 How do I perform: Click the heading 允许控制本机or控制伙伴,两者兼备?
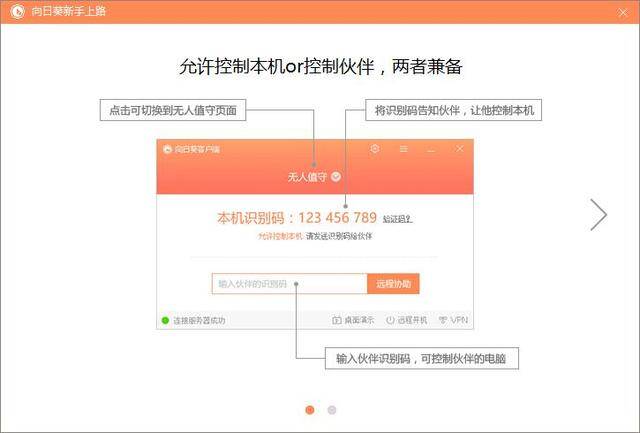point(320,66)
